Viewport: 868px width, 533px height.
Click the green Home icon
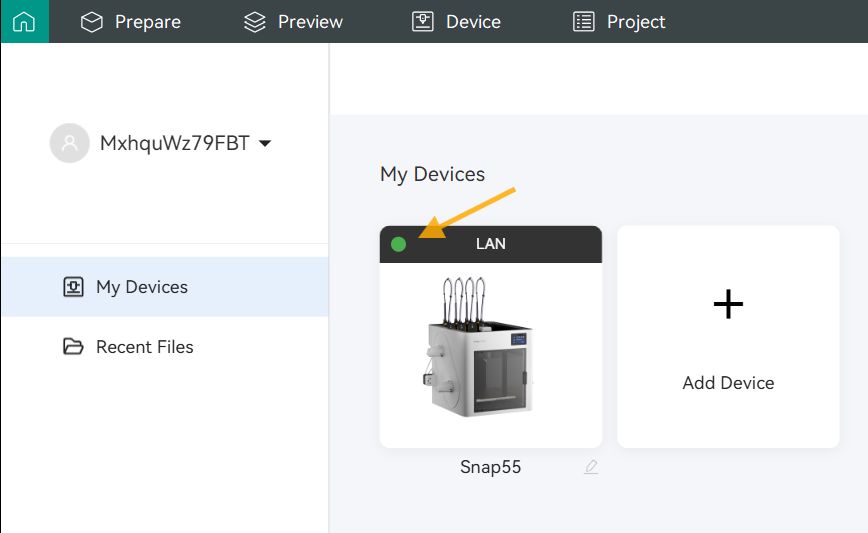(x=24, y=21)
